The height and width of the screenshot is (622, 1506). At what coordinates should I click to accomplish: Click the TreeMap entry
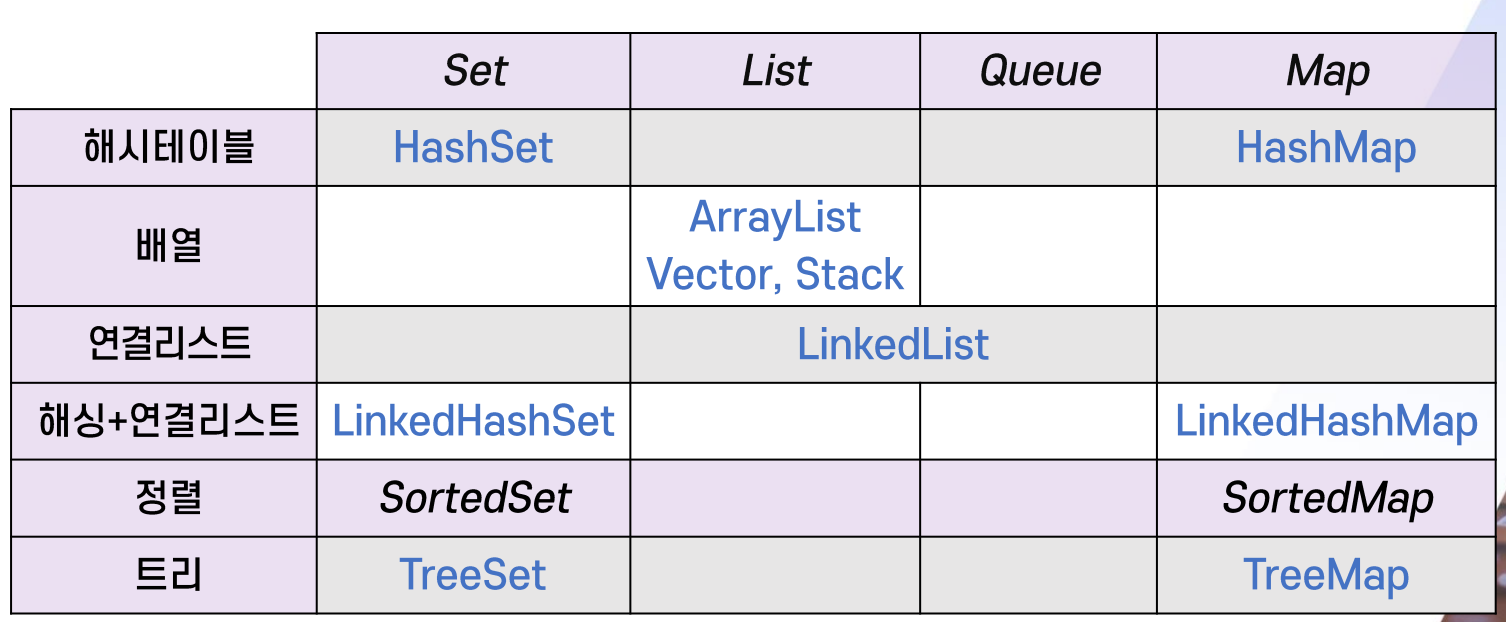pos(1326,575)
